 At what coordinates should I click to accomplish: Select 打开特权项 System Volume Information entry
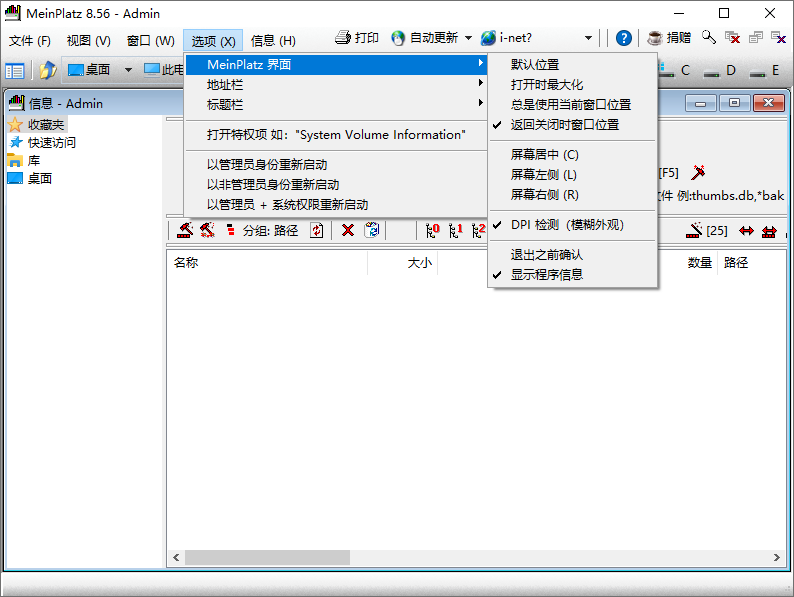pyautogui.click(x=336, y=135)
